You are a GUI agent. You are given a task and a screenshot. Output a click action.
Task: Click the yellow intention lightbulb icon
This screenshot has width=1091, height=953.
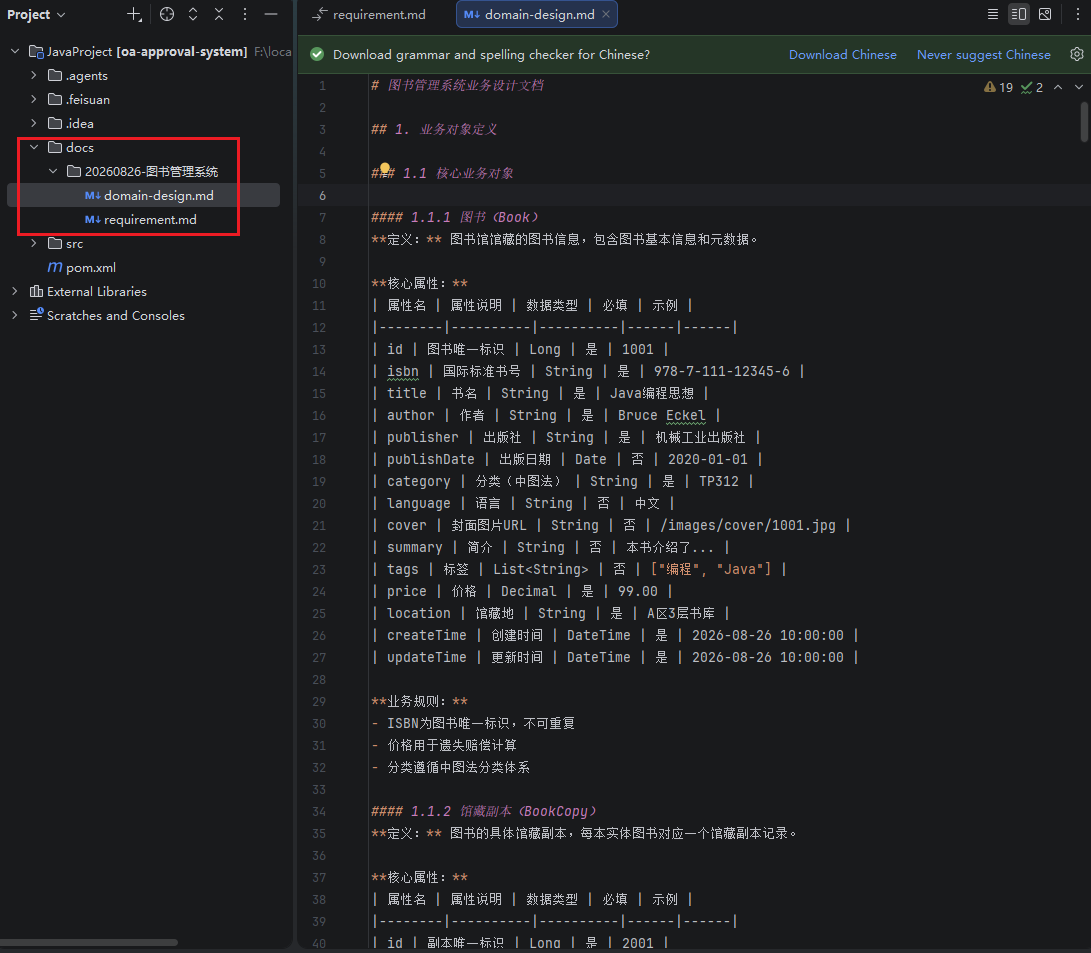coord(385,168)
